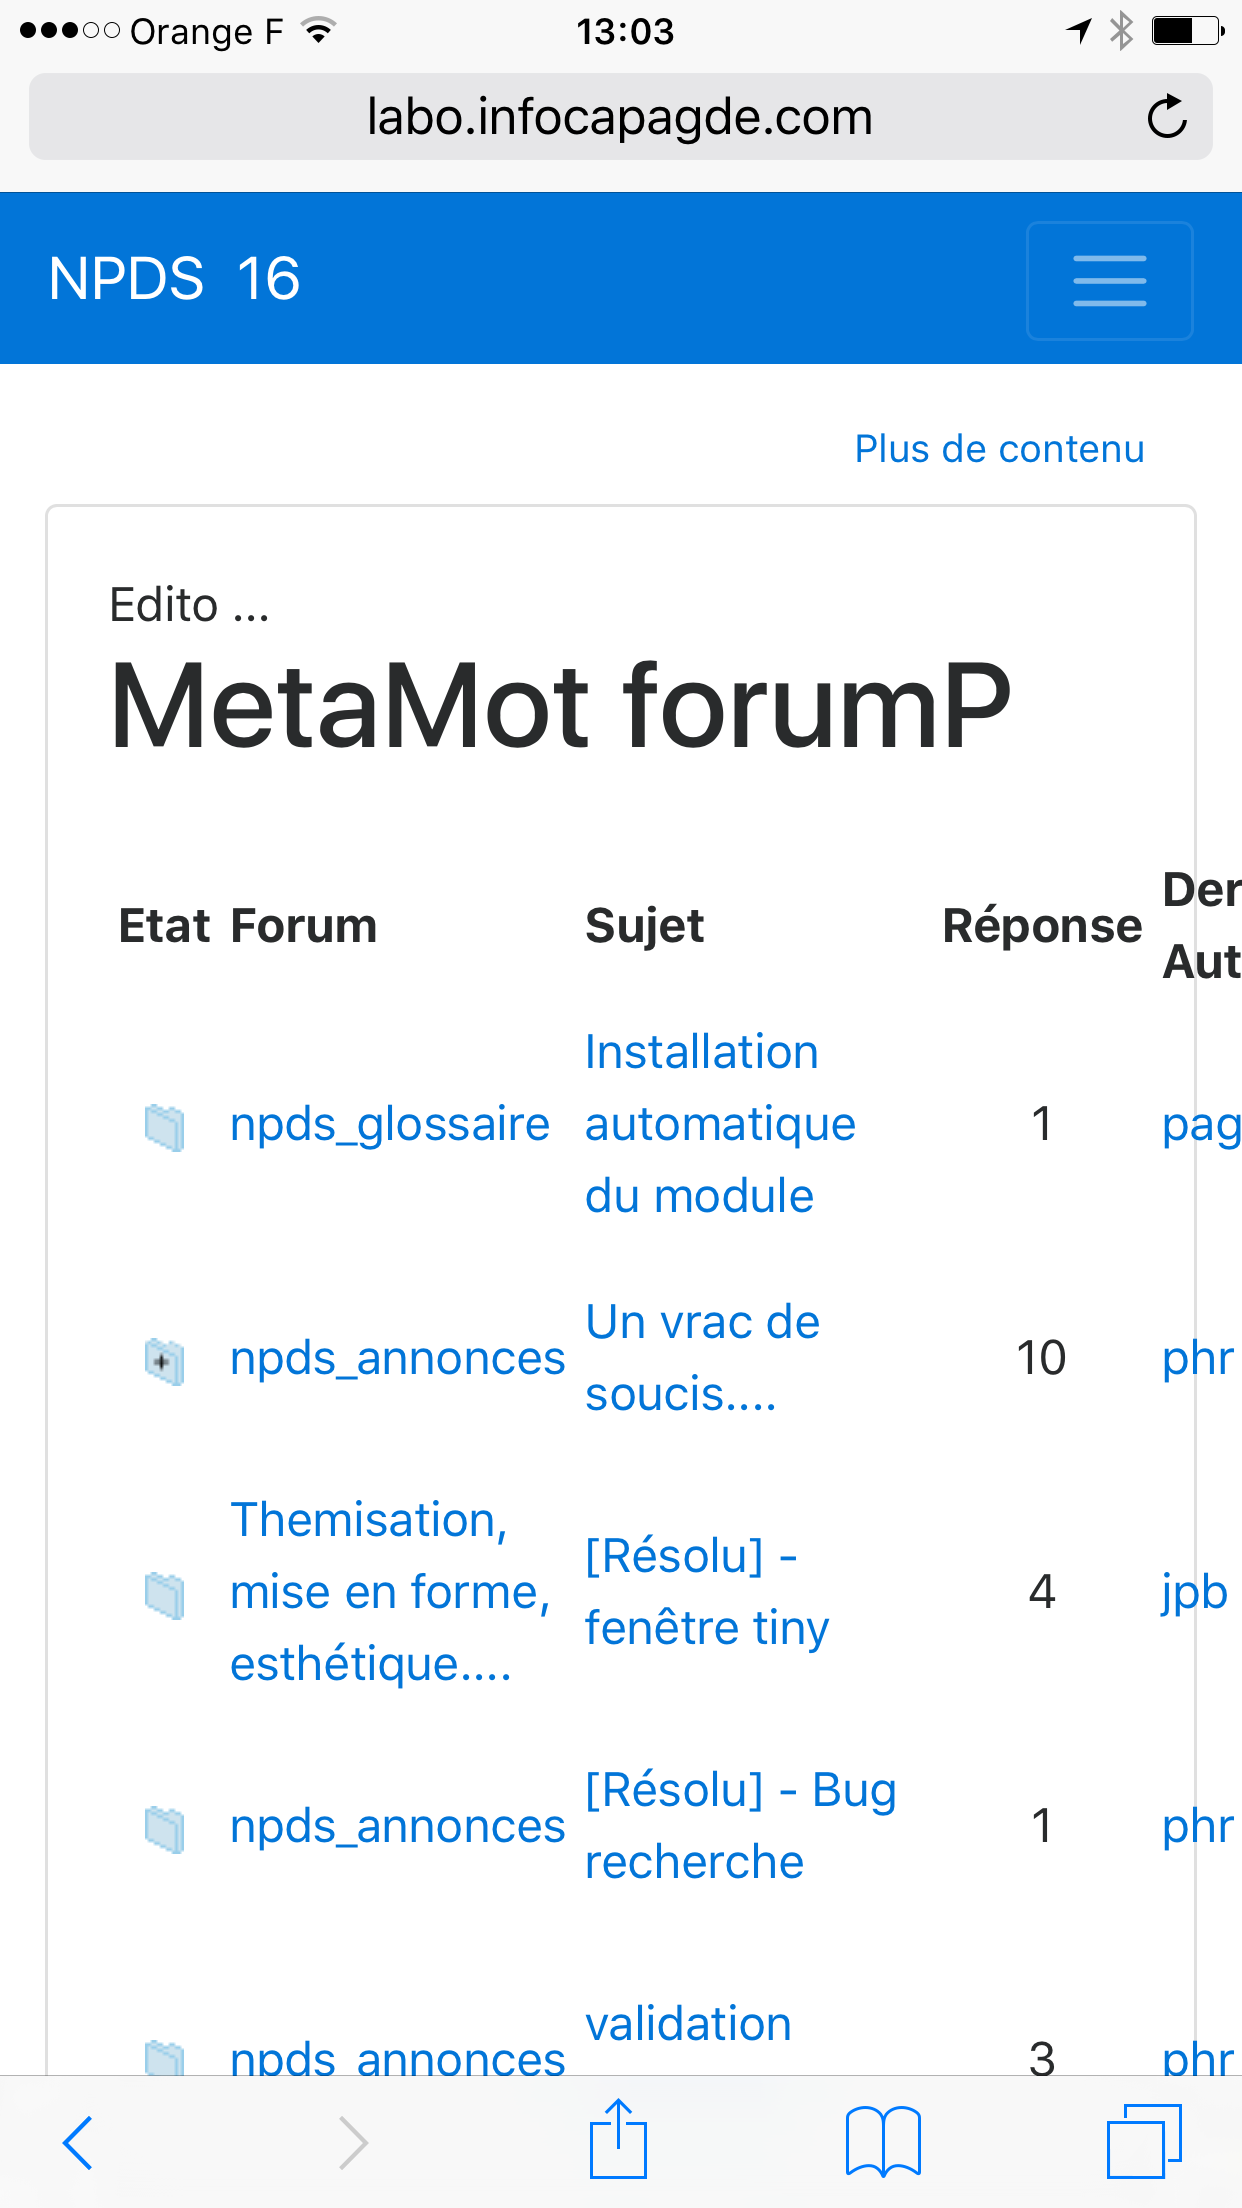Focus the labo.infocapagde.com address bar
This screenshot has width=1242, height=2208.
pos(620,117)
